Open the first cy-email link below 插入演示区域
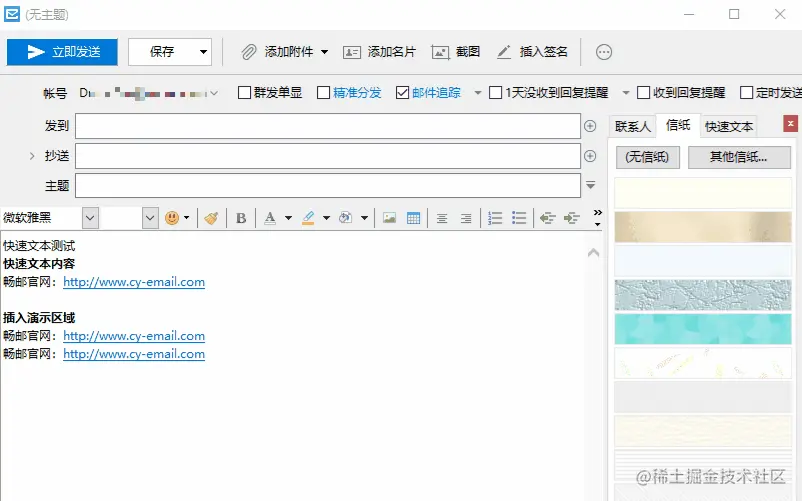This screenshot has width=802, height=501. (134, 336)
